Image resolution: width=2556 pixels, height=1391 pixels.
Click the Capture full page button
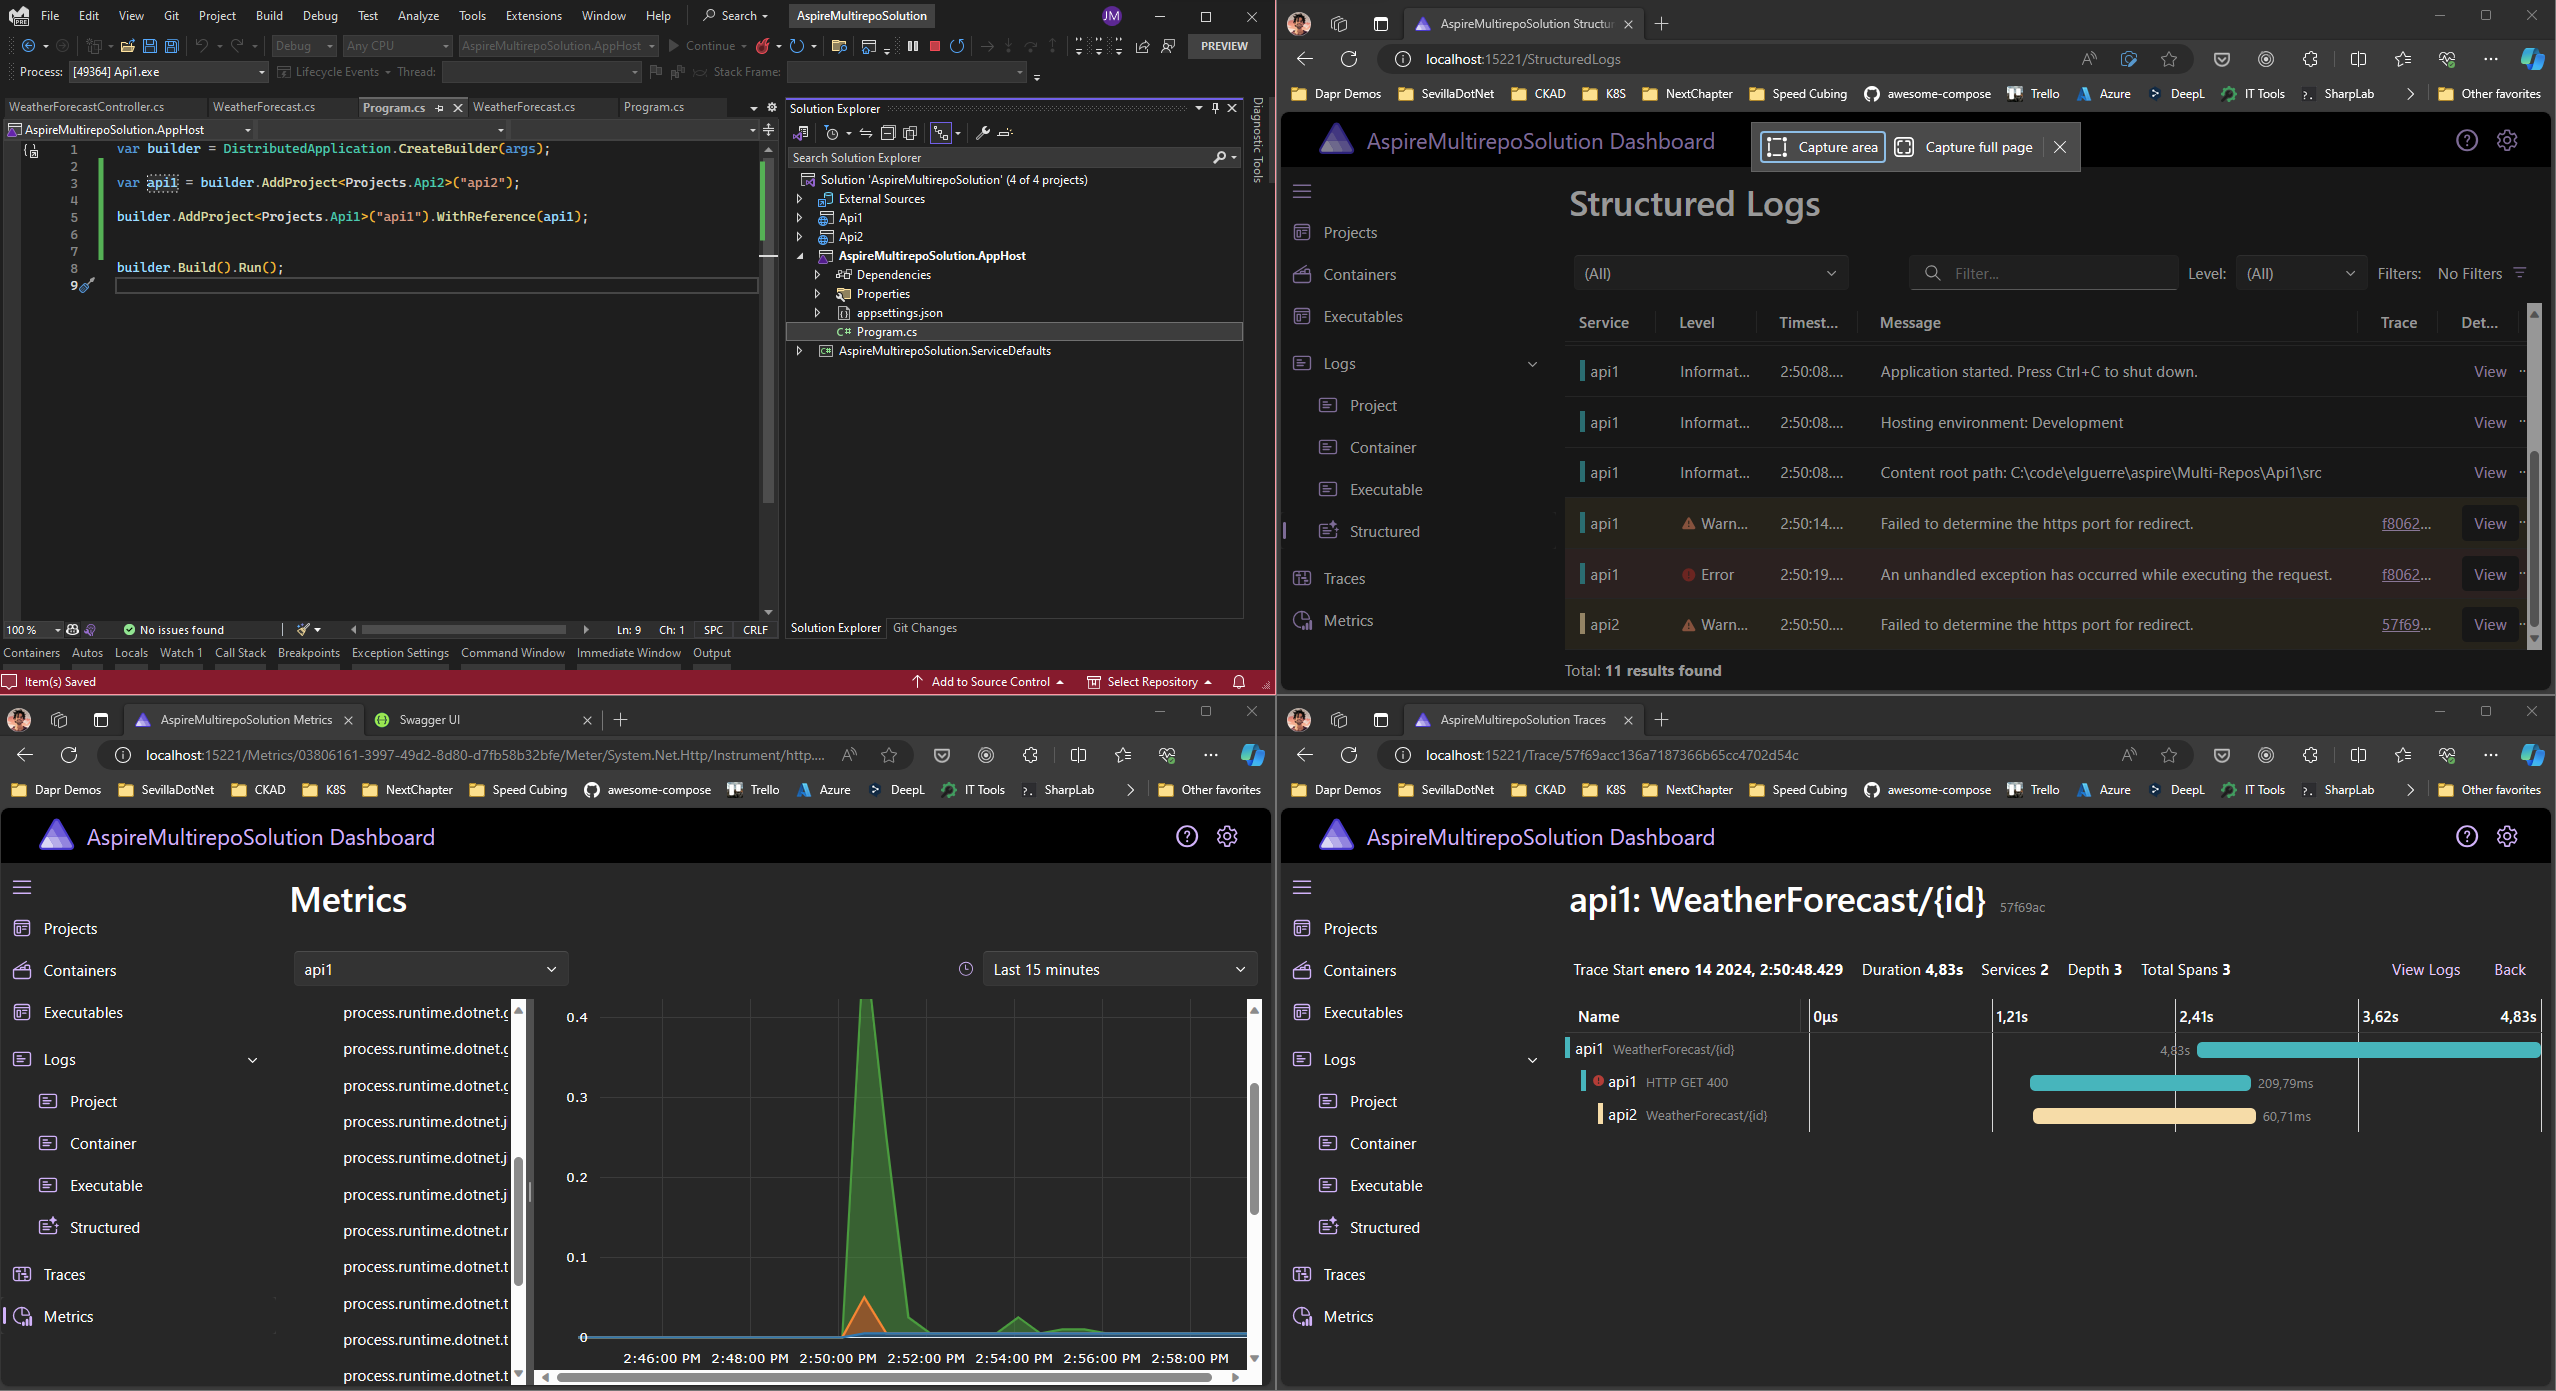[1964, 147]
